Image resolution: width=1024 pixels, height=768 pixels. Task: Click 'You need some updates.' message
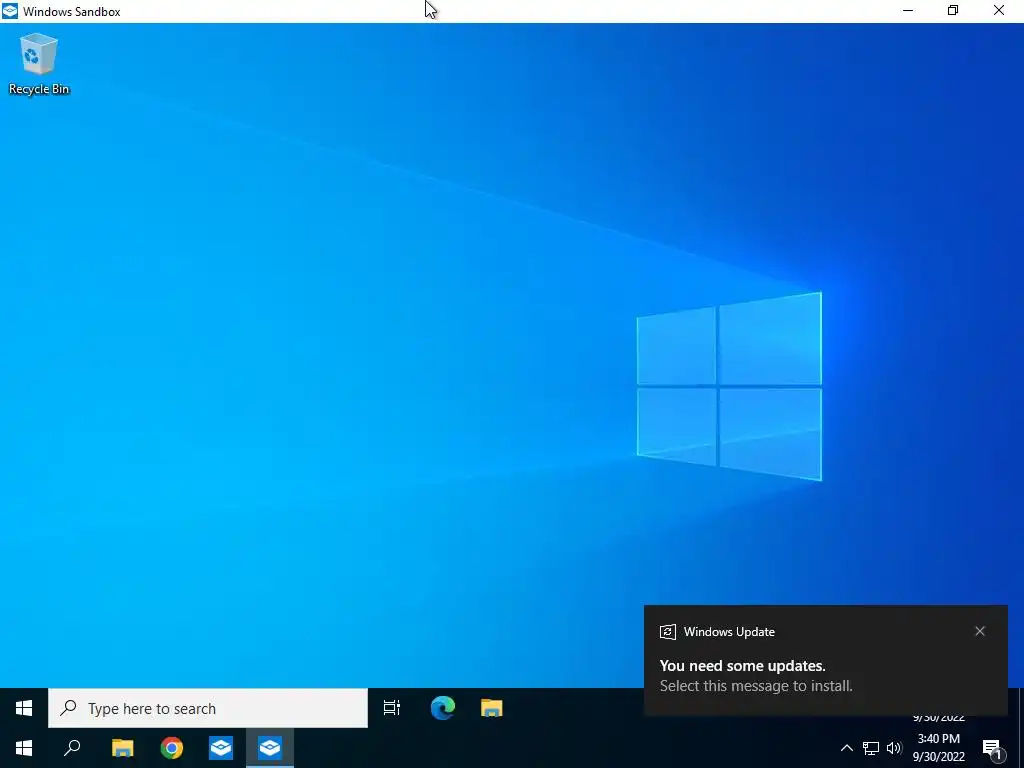click(x=743, y=665)
